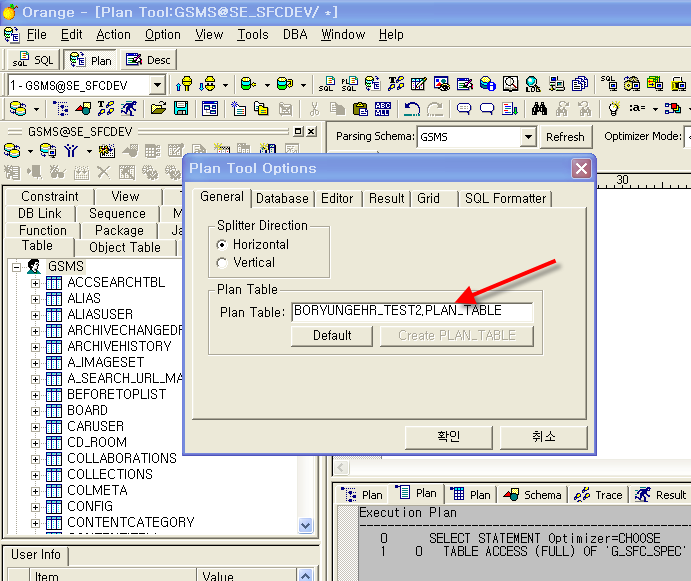Click the SQL tool icon in main toolbar
Screen dimensions: 691x581
pyautogui.click(x=327, y=84)
